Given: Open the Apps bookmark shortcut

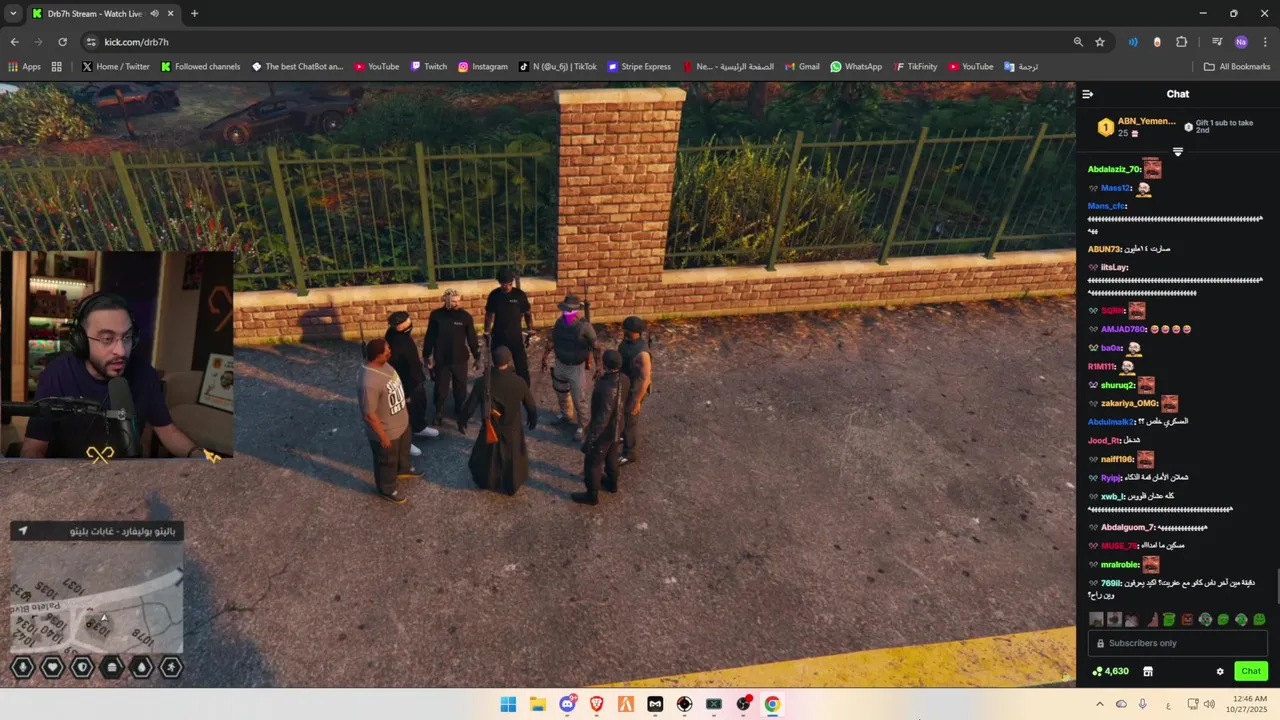Looking at the screenshot, I should click(x=24, y=67).
